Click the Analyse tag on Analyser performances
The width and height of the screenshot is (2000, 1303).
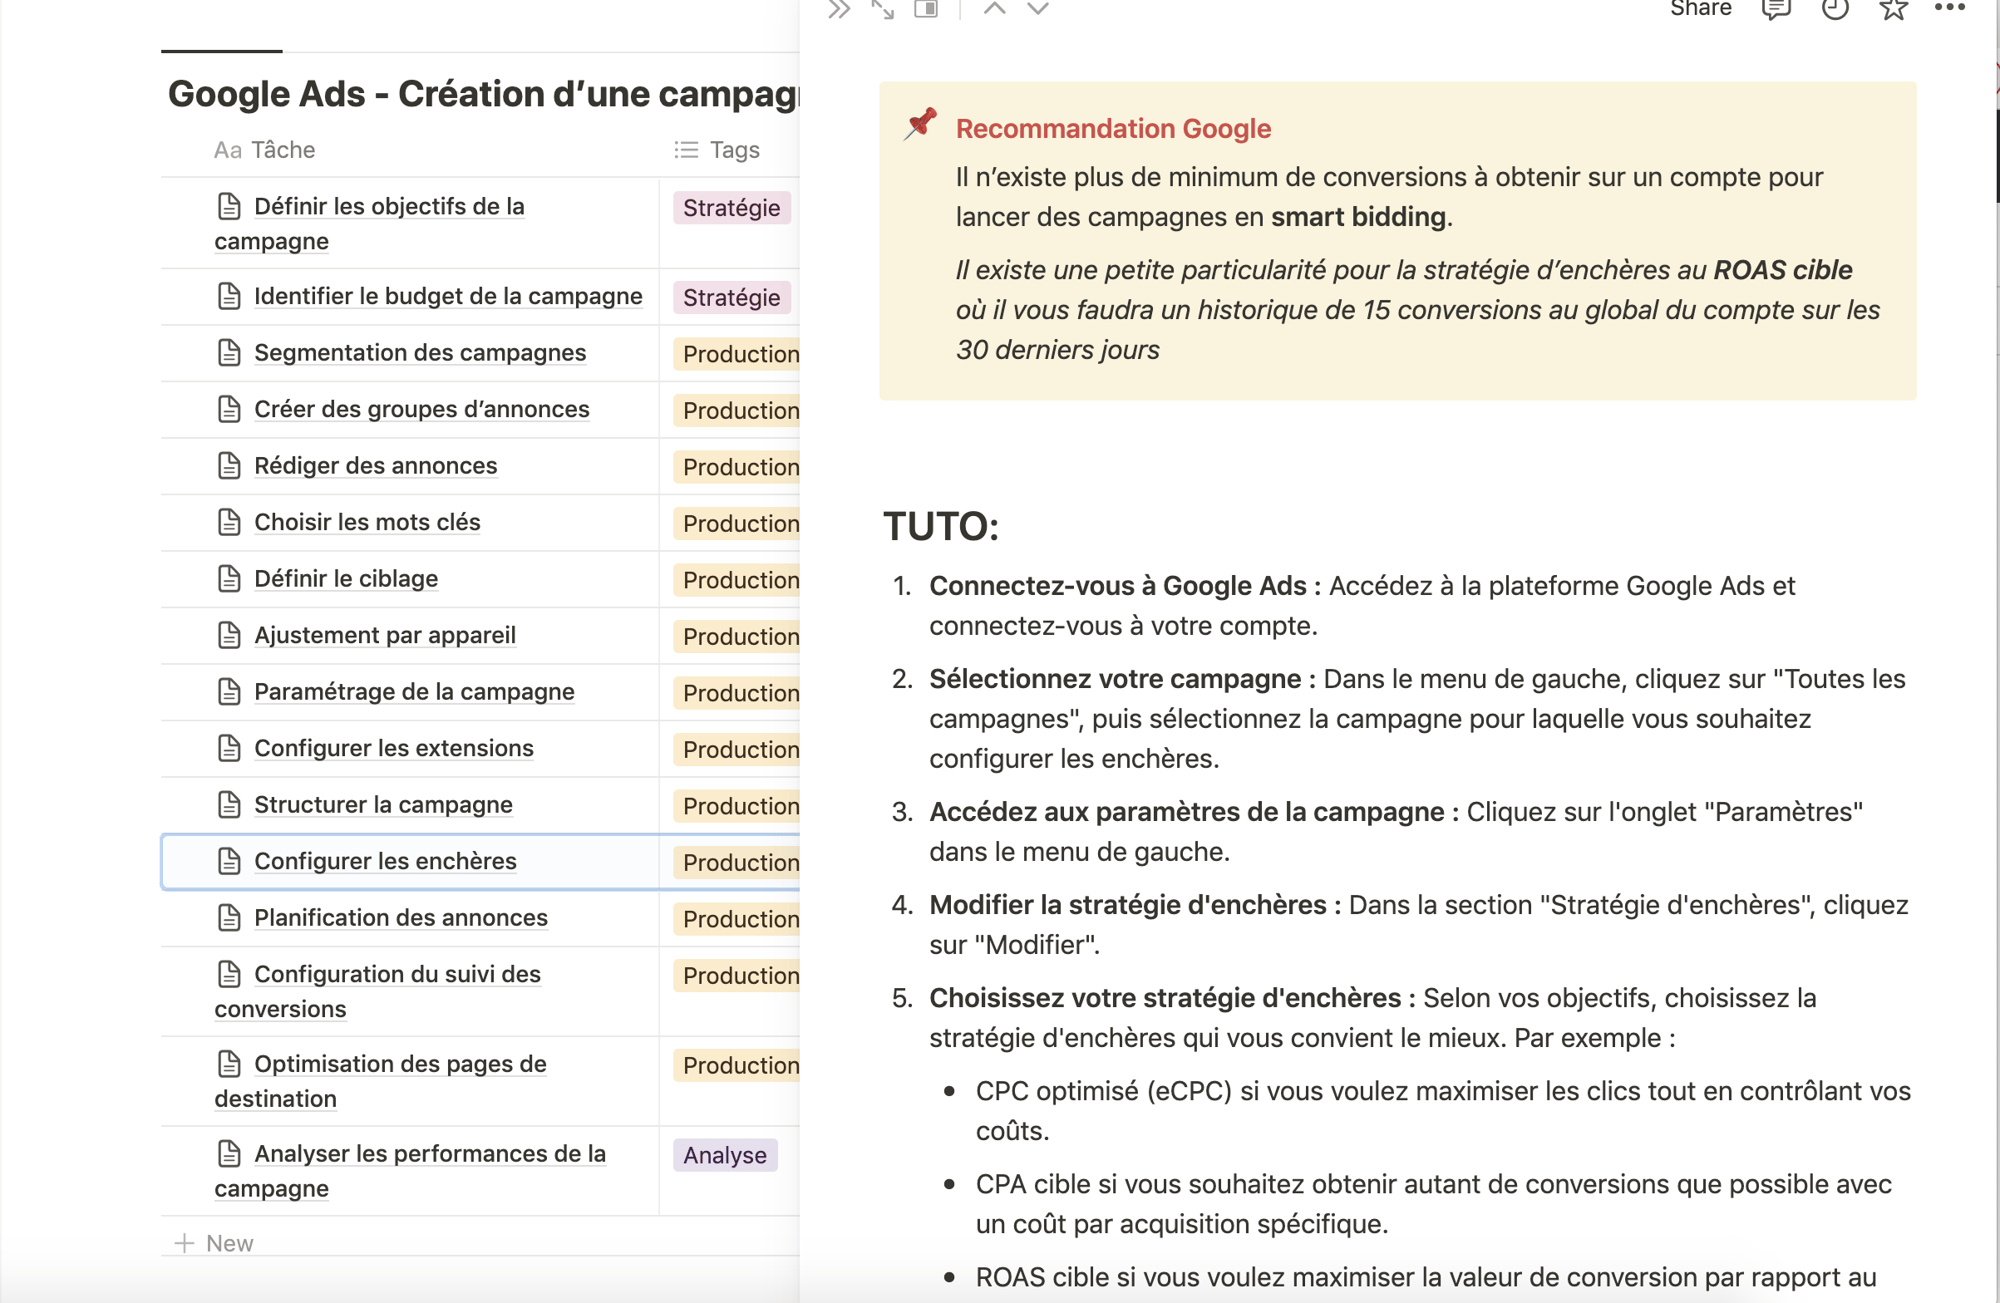(724, 1153)
